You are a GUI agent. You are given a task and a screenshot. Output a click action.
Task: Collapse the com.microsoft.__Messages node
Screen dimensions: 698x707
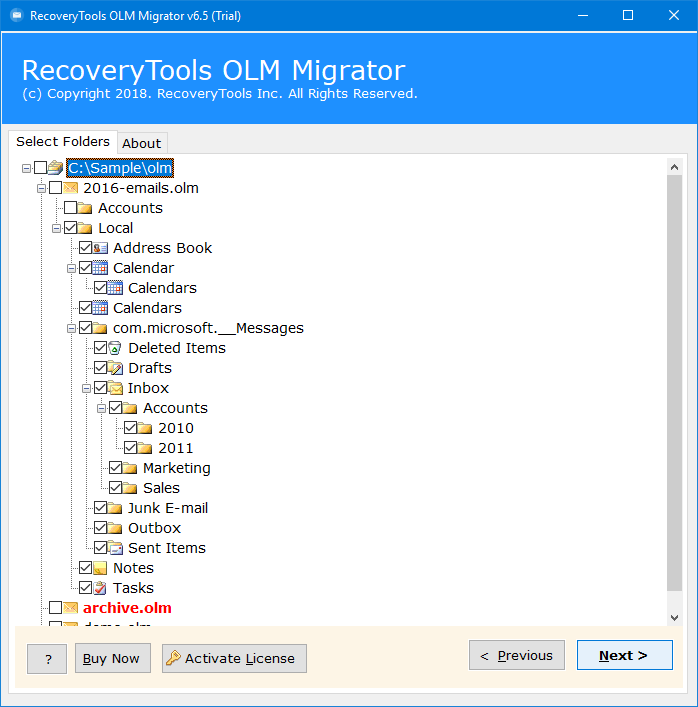coord(71,329)
